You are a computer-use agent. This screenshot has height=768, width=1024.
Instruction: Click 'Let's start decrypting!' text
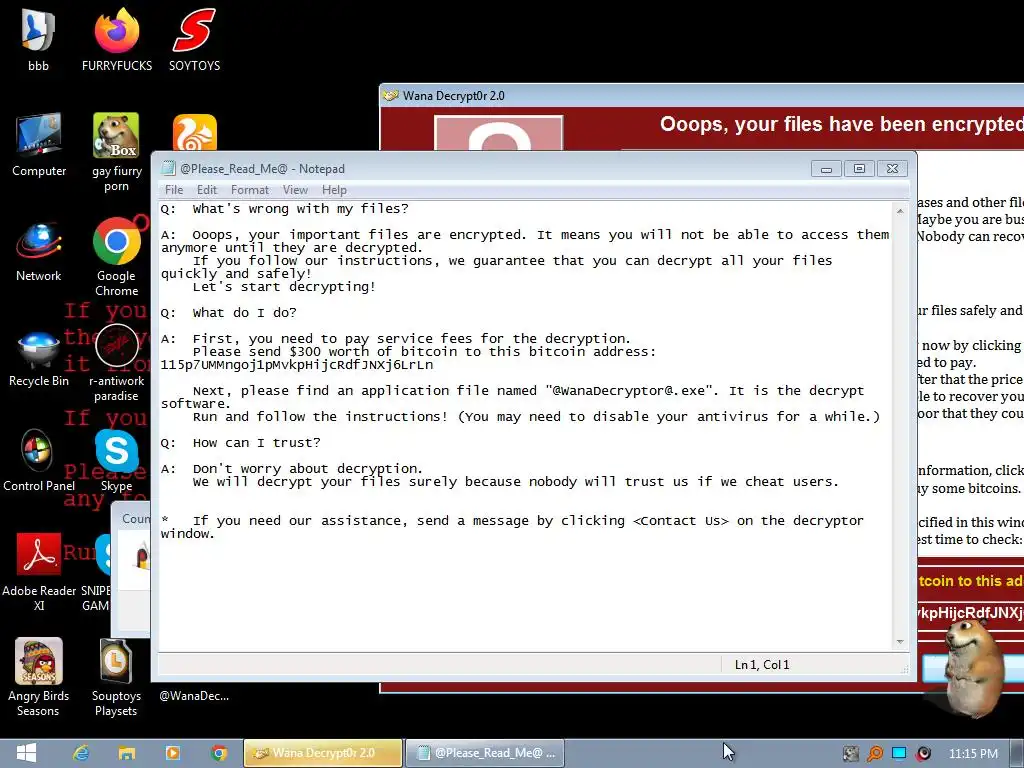284,287
